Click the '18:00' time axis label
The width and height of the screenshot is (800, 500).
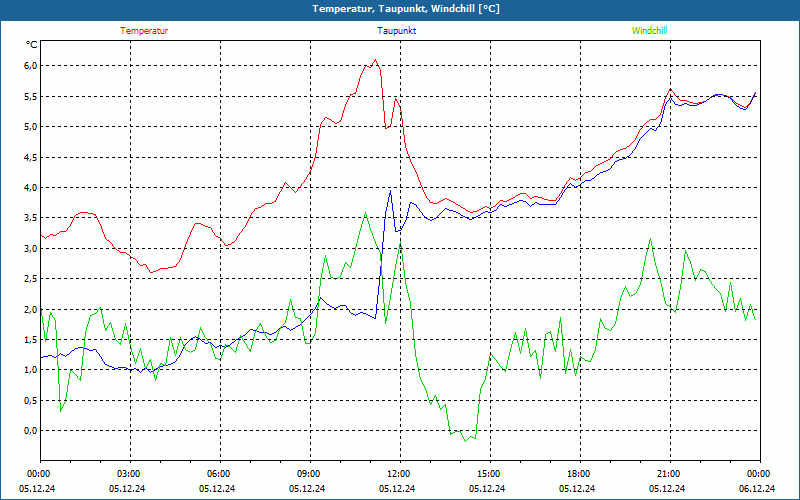tap(578, 474)
